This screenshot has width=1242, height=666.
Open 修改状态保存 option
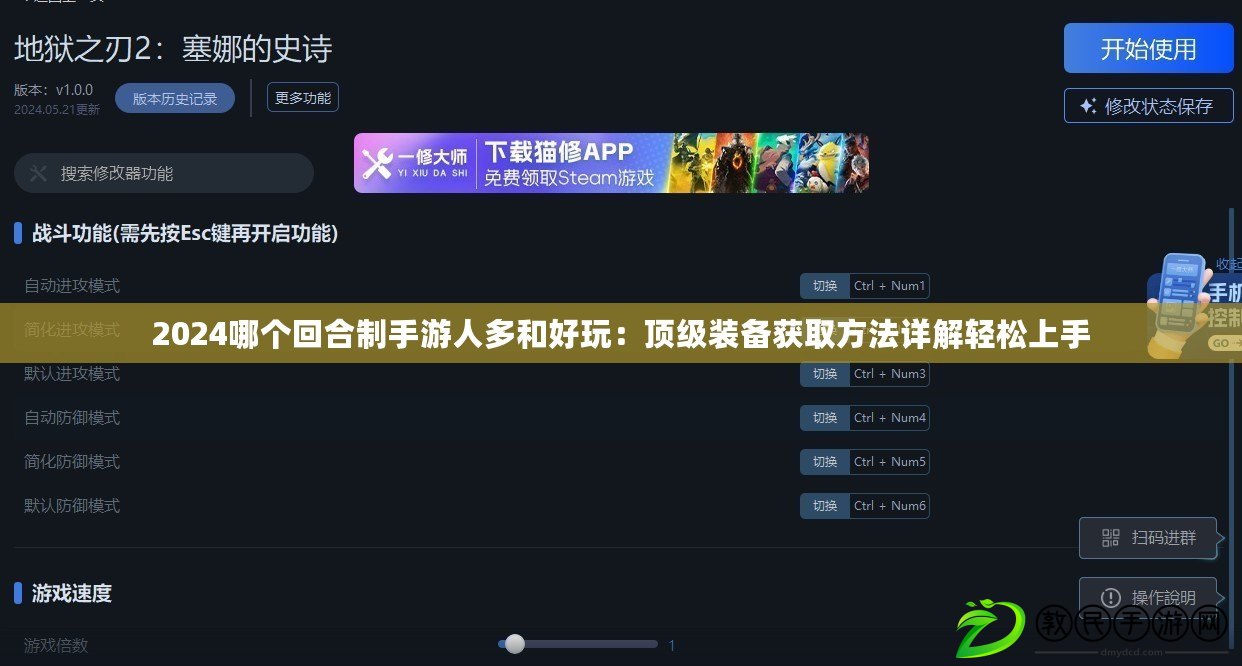(1148, 106)
